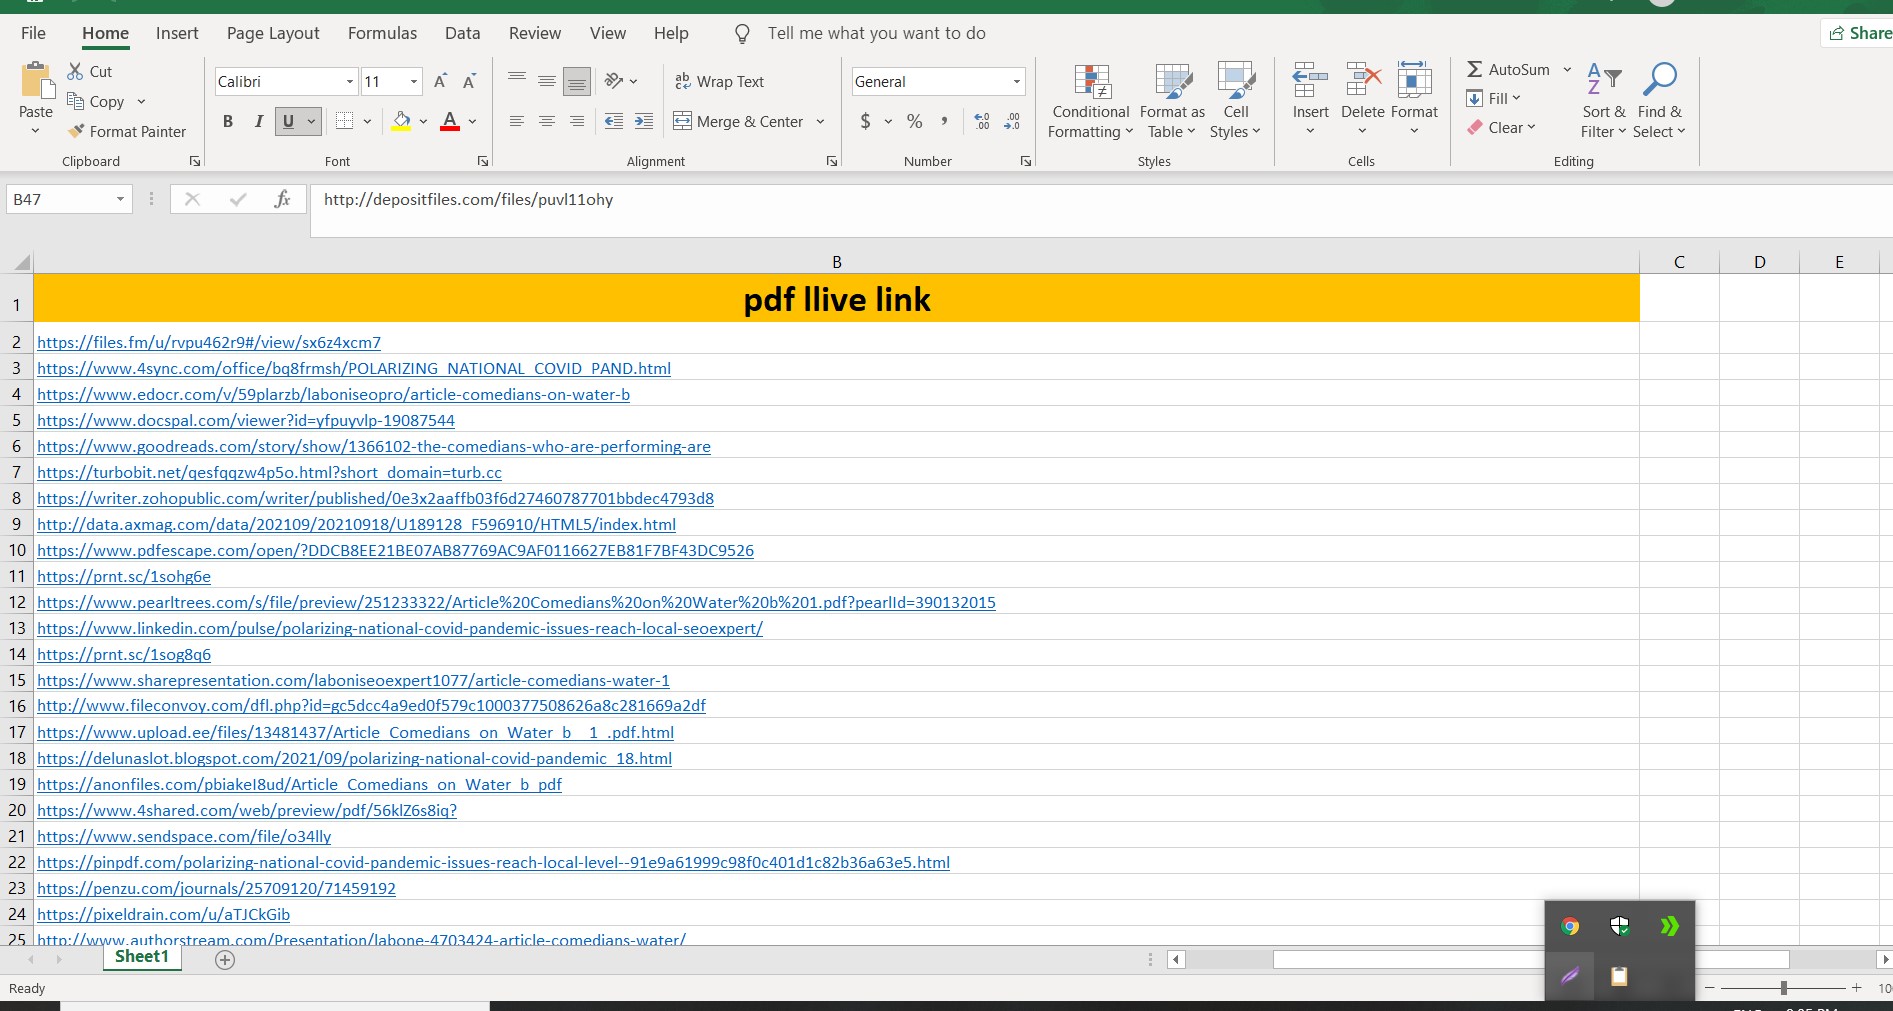
Task: Expand the Fill Color dropdown arrow
Action: (422, 122)
